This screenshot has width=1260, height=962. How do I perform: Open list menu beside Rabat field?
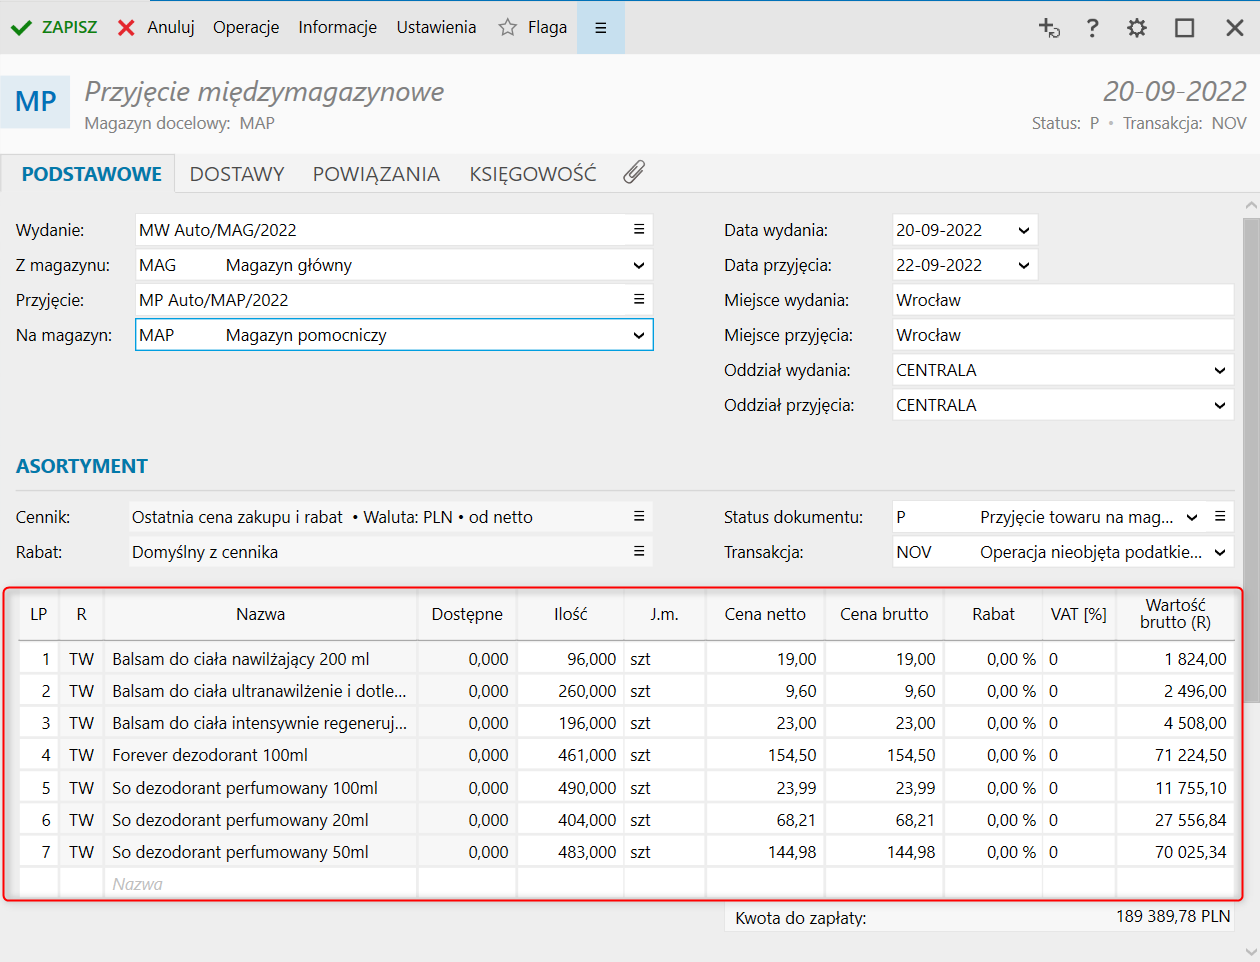[639, 552]
